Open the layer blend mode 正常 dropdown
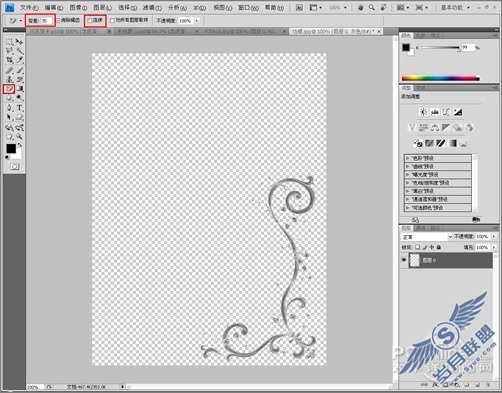 [427, 237]
